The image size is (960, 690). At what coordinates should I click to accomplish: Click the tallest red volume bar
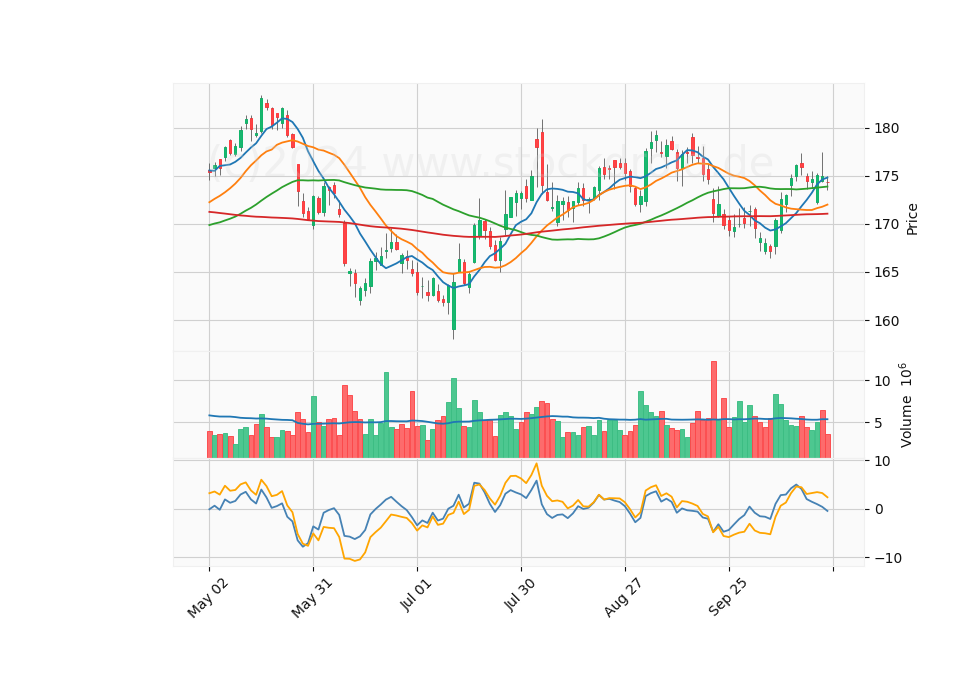(x=714, y=410)
